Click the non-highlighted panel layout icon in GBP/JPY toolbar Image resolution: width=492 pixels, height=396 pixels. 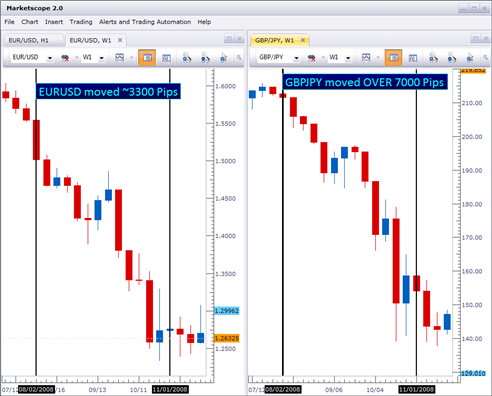[x=413, y=58]
